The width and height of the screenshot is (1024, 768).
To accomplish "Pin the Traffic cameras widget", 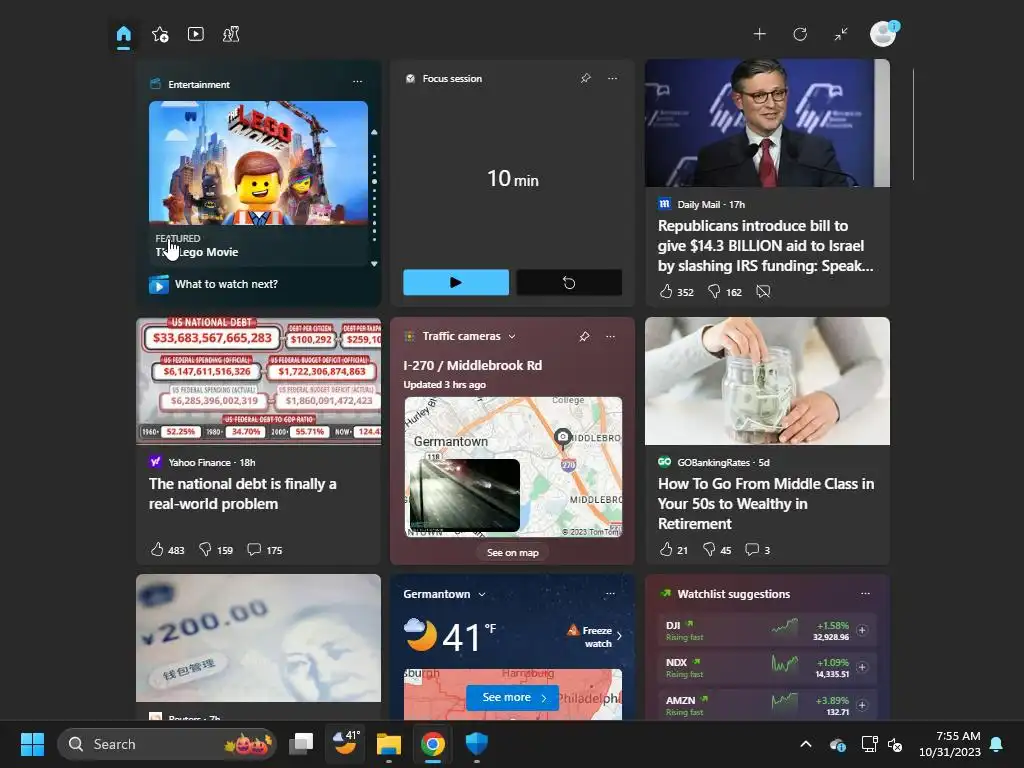I will (x=584, y=336).
